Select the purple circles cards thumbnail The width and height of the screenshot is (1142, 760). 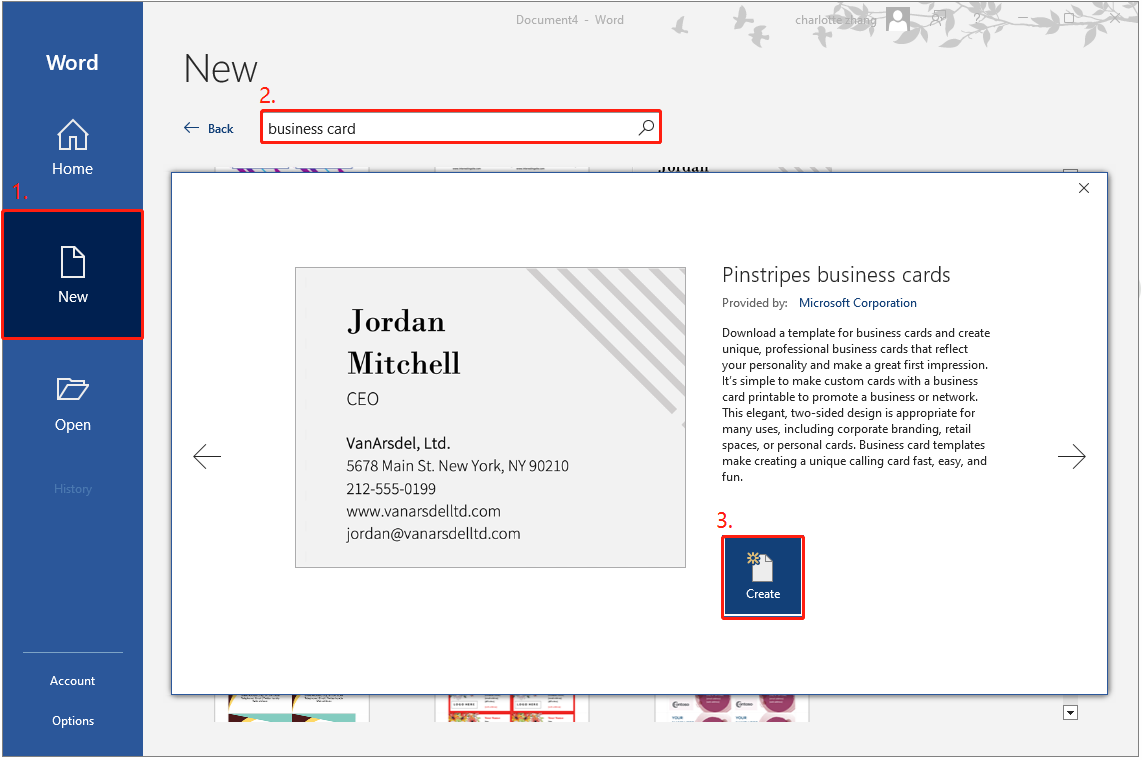(731, 708)
